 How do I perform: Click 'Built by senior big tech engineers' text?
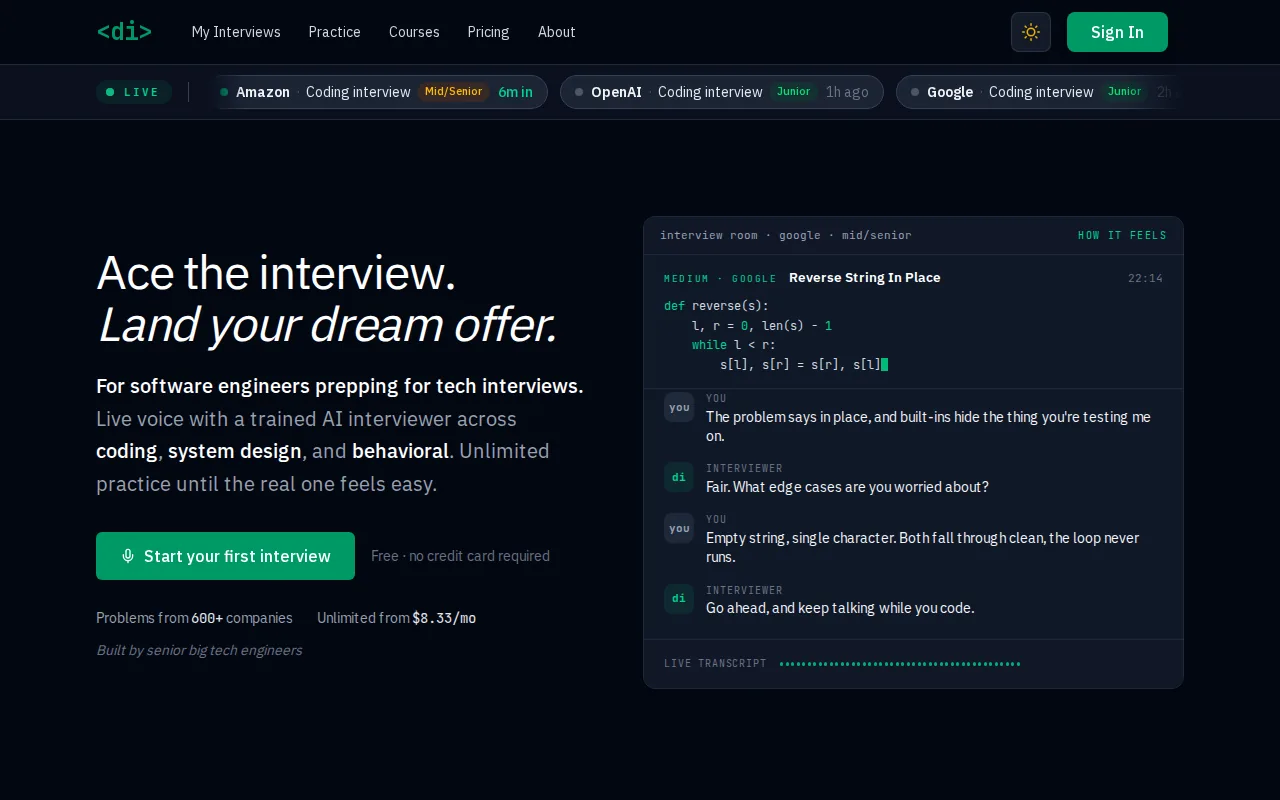pyautogui.click(x=199, y=650)
